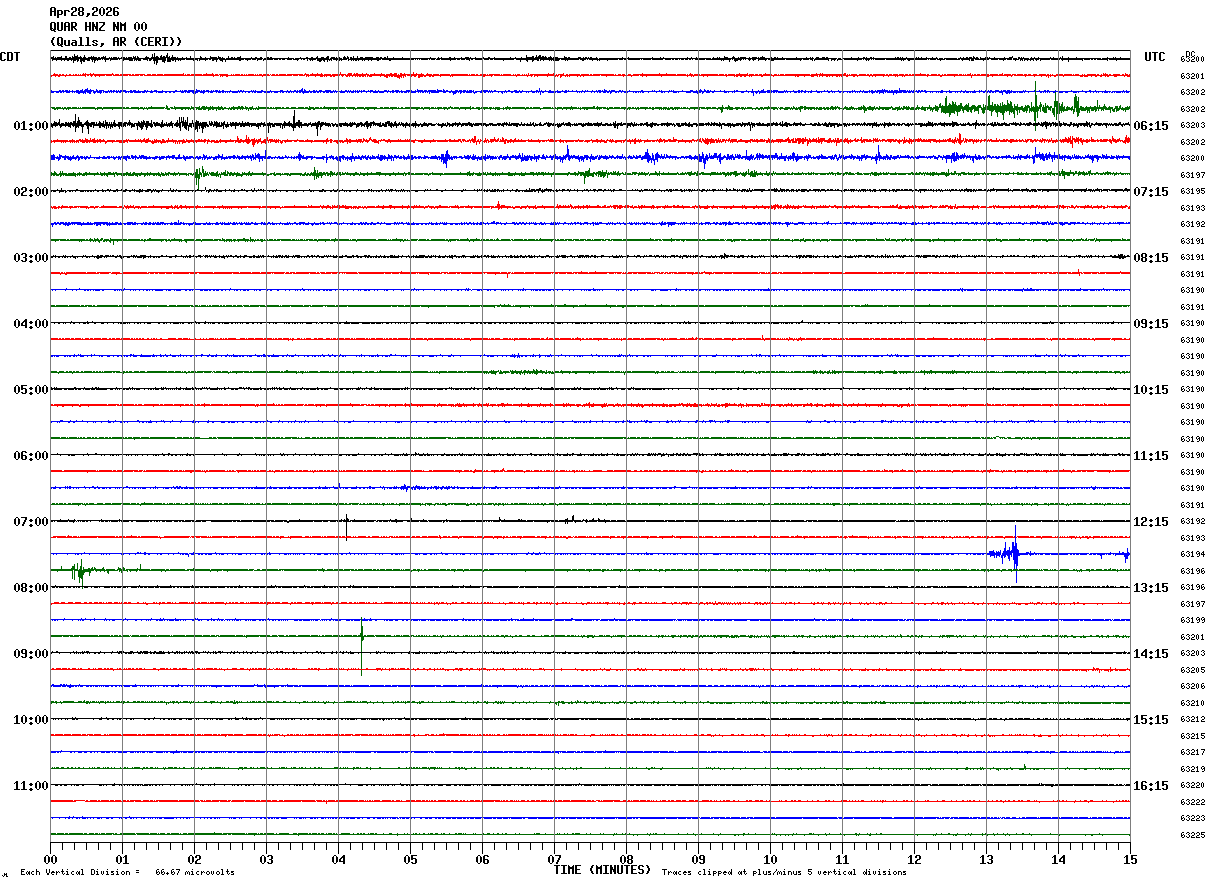Click the QUAR HNZ NM 00 station title
This screenshot has width=1210, height=886.
click(98, 27)
